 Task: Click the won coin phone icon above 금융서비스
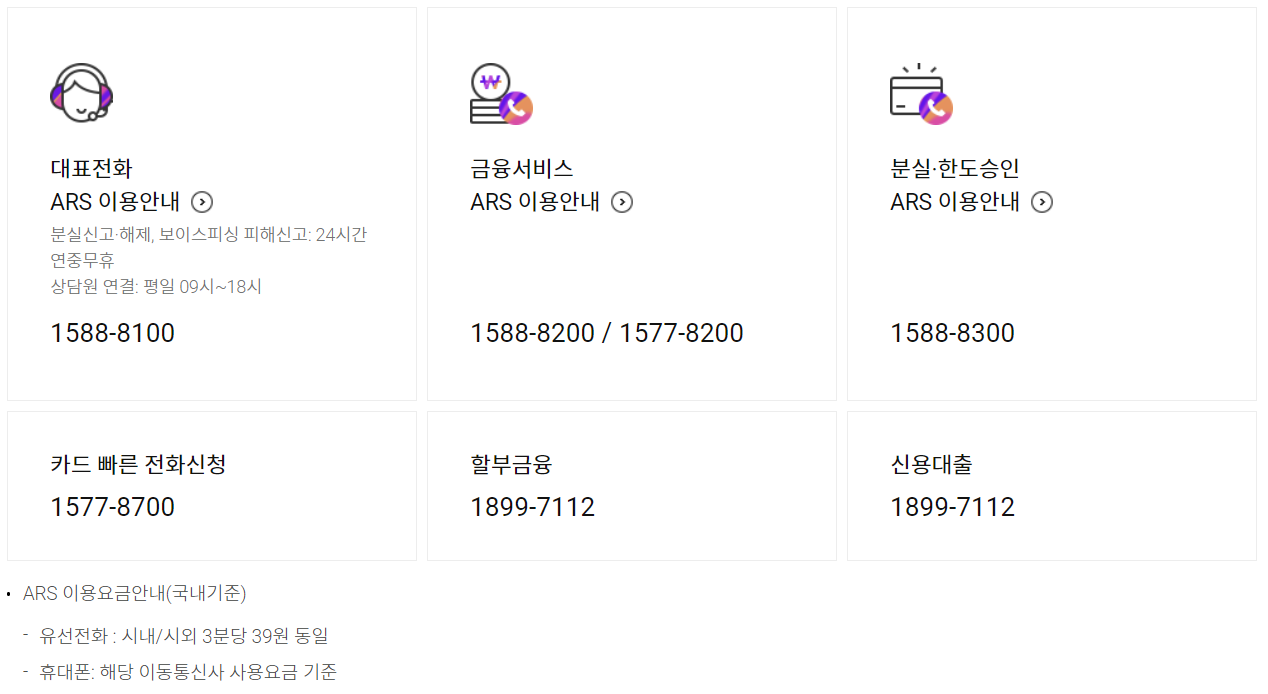tap(502, 94)
